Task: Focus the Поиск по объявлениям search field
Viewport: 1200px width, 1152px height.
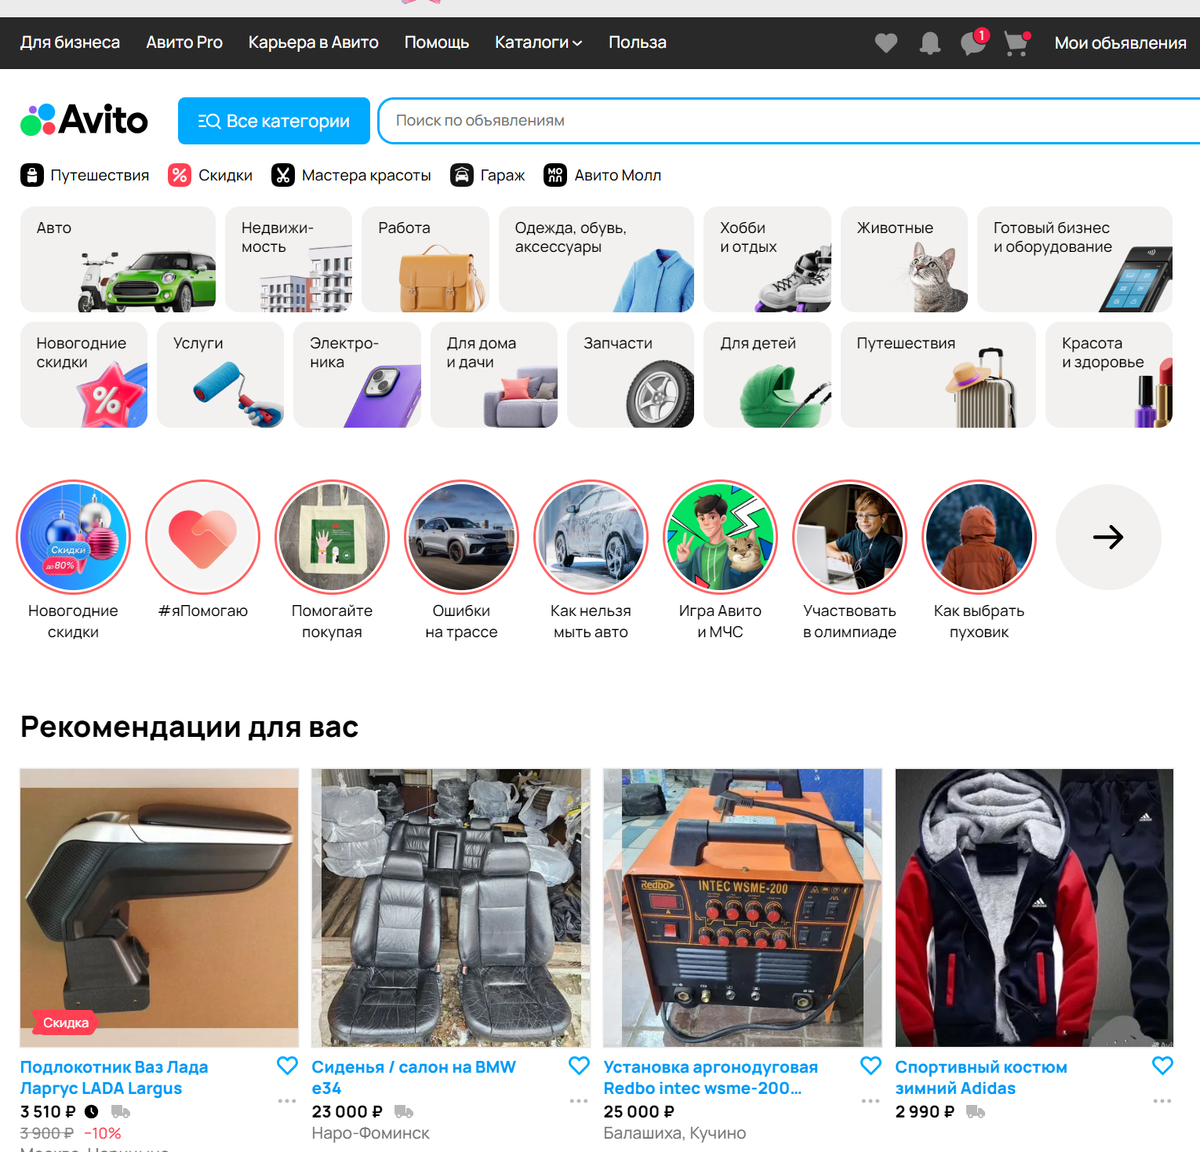Action: click(790, 121)
